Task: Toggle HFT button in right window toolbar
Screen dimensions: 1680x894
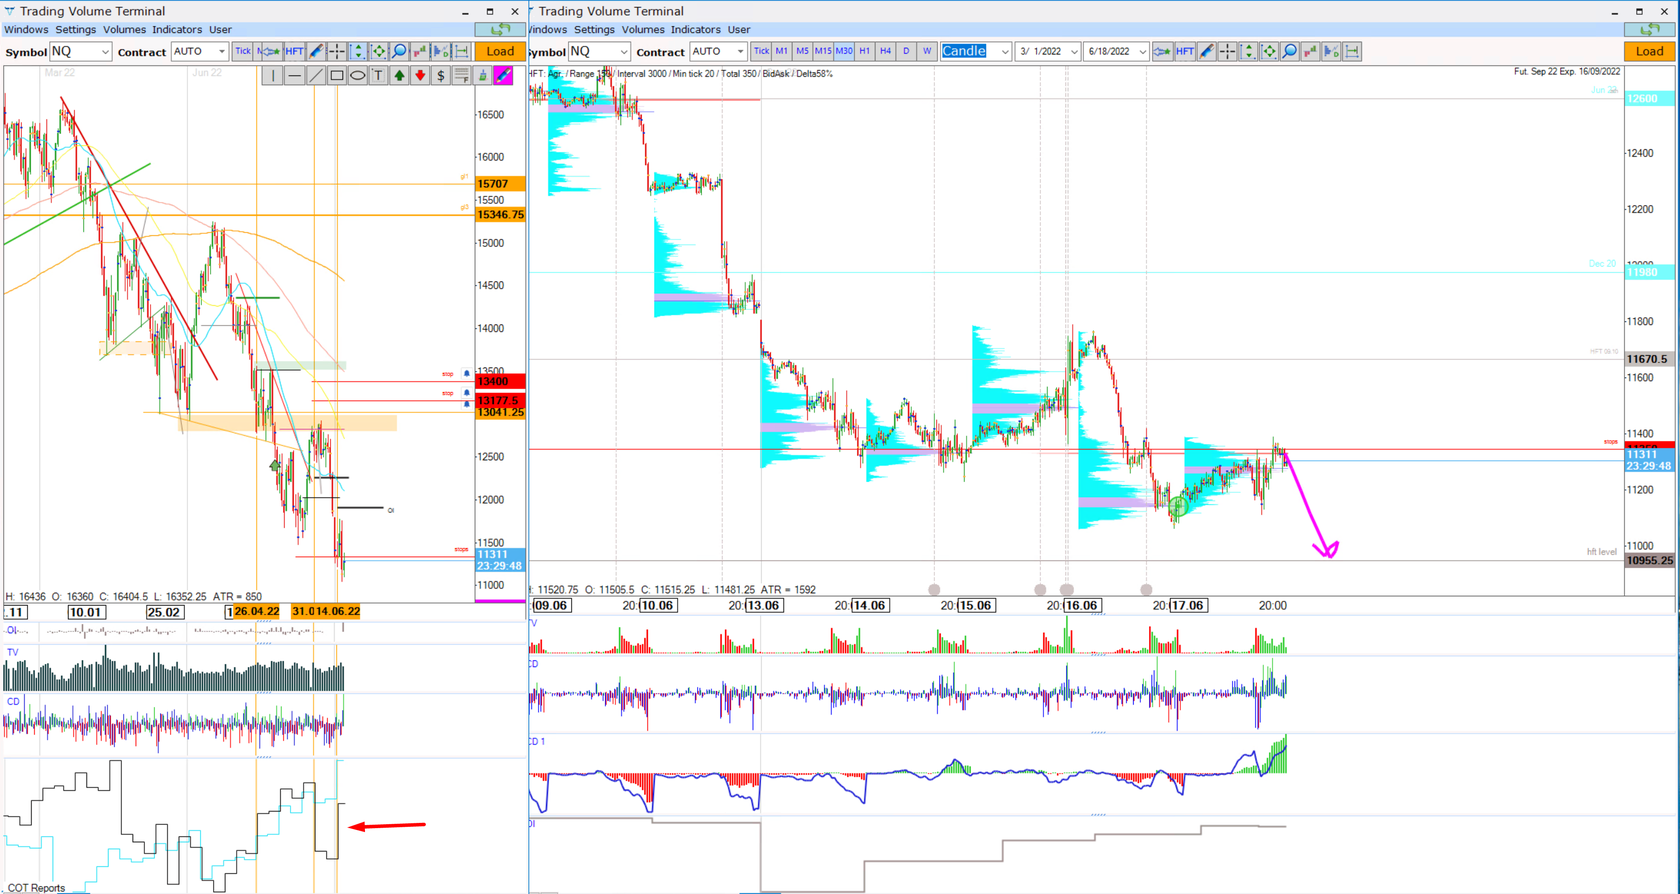Action: [1185, 51]
